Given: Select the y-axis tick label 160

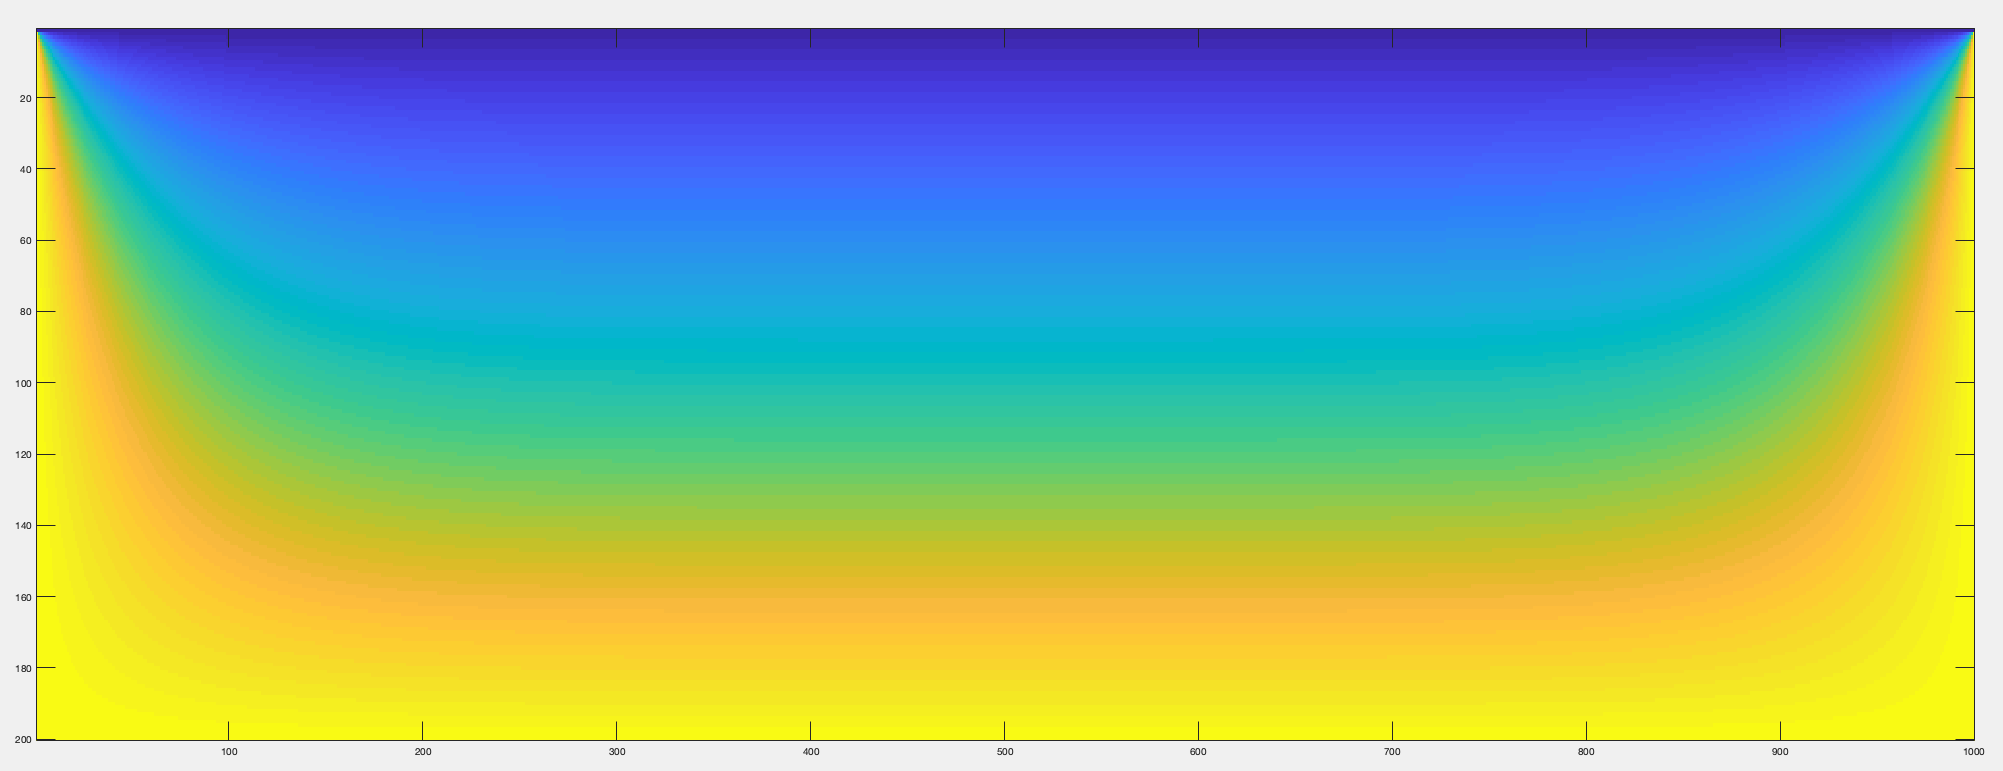Looking at the screenshot, I should click(22, 597).
